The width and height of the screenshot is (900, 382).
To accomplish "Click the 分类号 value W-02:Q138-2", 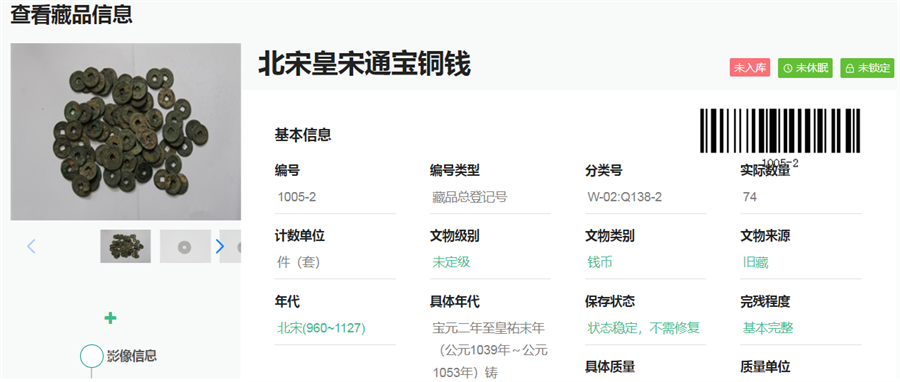I will coord(624,197).
